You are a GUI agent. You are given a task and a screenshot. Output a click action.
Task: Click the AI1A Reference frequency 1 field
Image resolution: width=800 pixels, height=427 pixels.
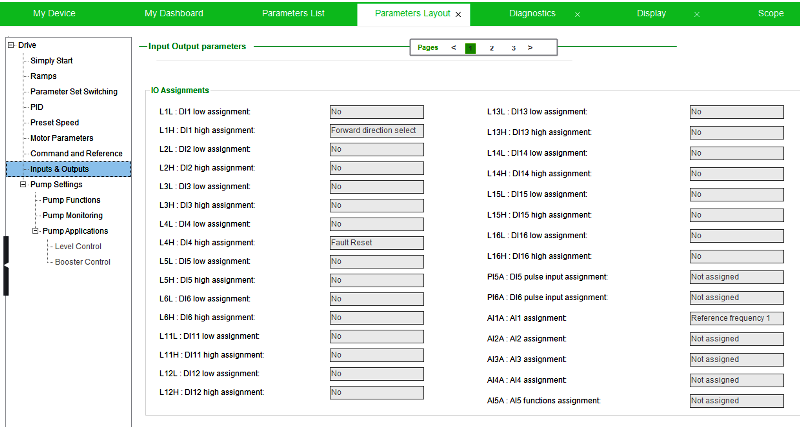[x=735, y=318]
